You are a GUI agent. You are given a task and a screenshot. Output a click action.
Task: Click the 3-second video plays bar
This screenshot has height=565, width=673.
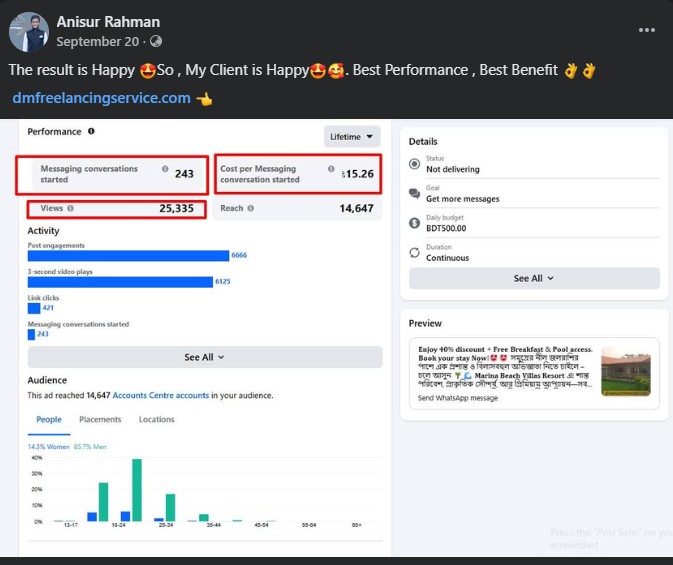point(120,282)
